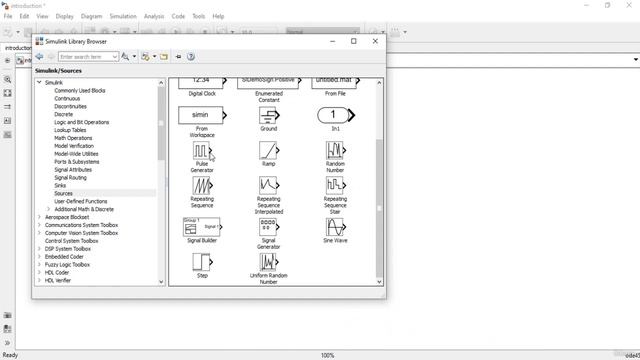Select Commonly Used Blocks library
The image size is (640, 360).
(x=80, y=91)
